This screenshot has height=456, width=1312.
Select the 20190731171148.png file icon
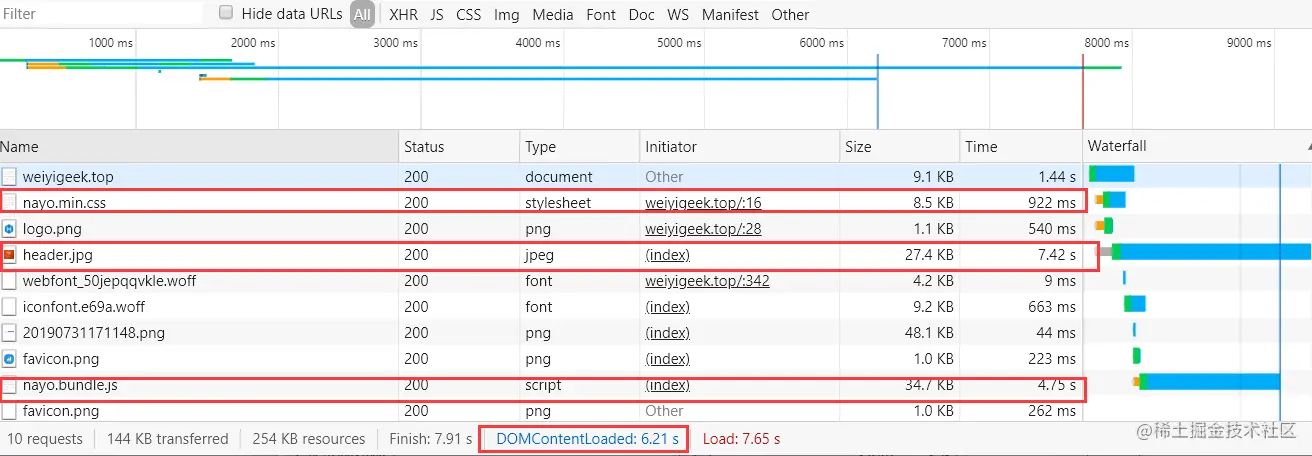(x=9, y=332)
